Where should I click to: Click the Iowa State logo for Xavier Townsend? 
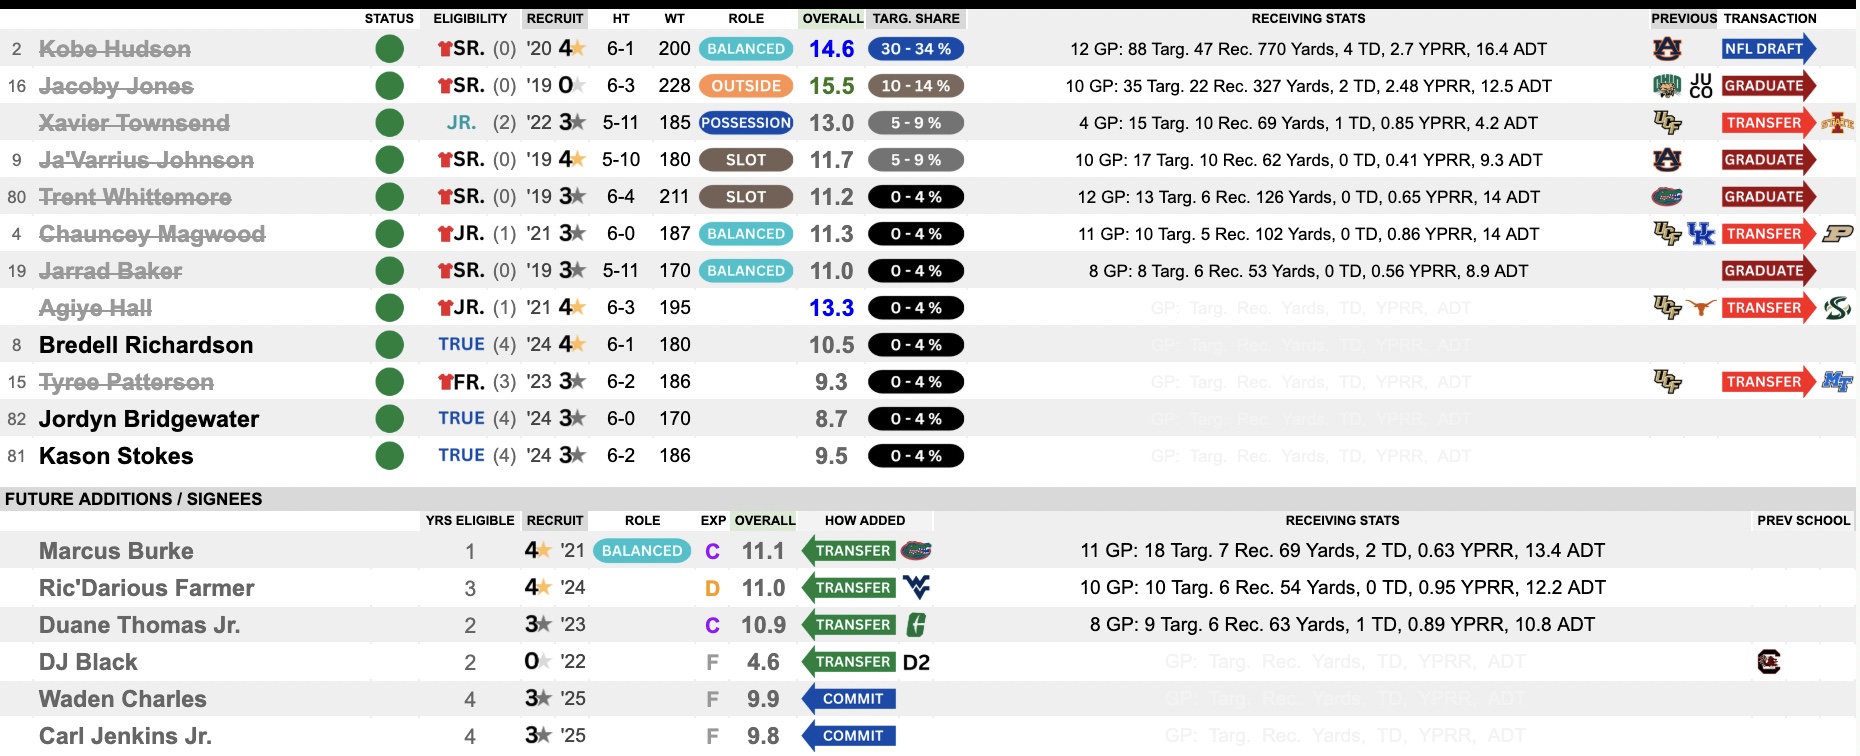pyautogui.click(x=1837, y=123)
